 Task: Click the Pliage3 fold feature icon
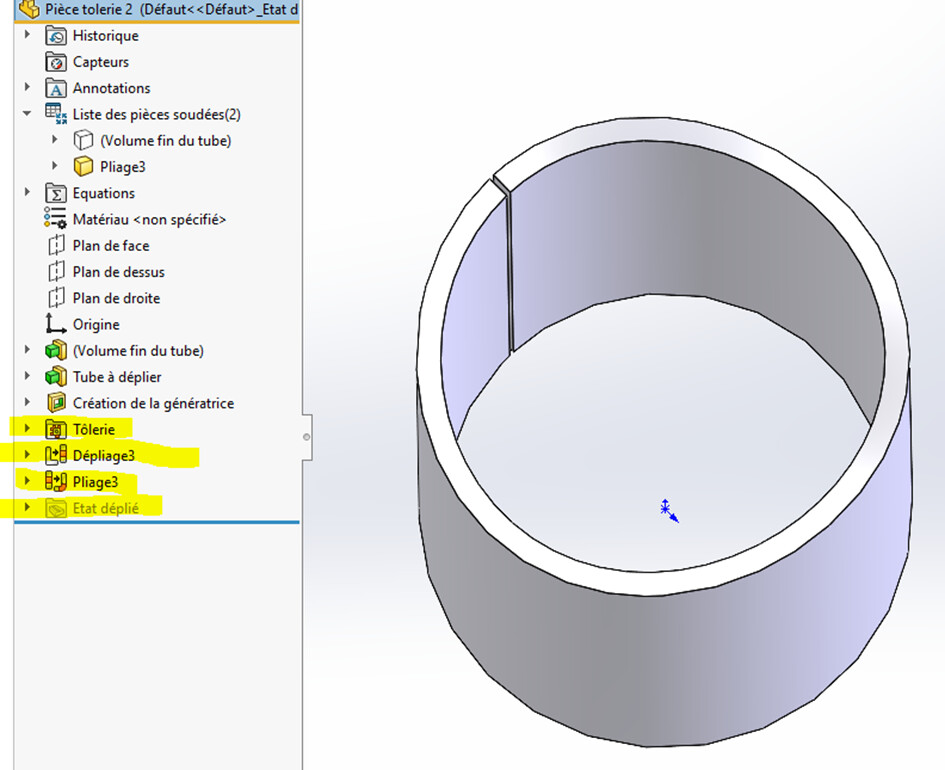[56, 482]
